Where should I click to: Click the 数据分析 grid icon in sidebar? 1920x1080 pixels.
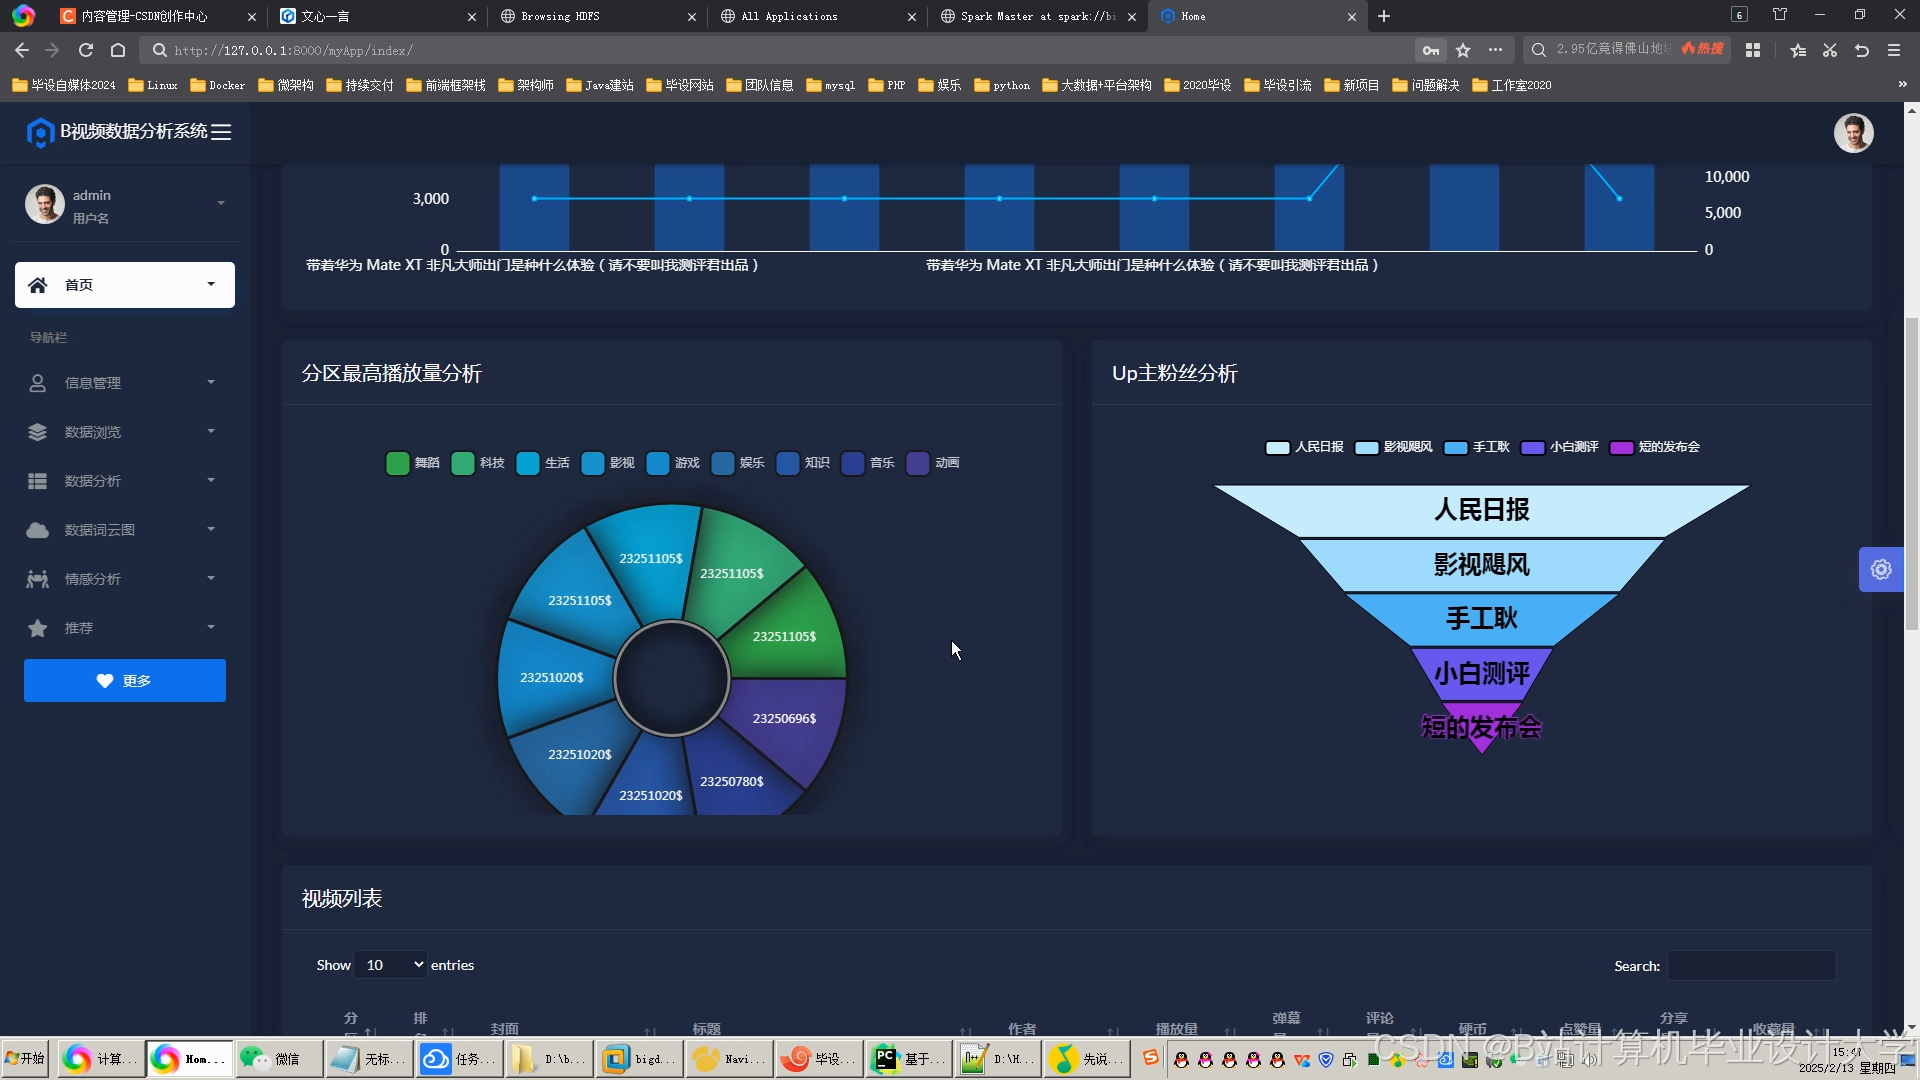click(37, 481)
